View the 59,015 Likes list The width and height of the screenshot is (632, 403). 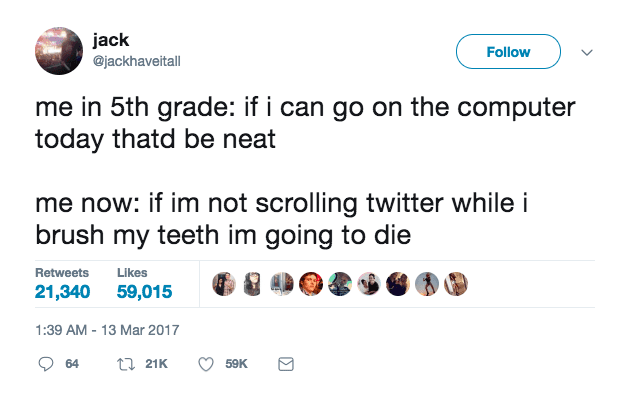pos(144,285)
